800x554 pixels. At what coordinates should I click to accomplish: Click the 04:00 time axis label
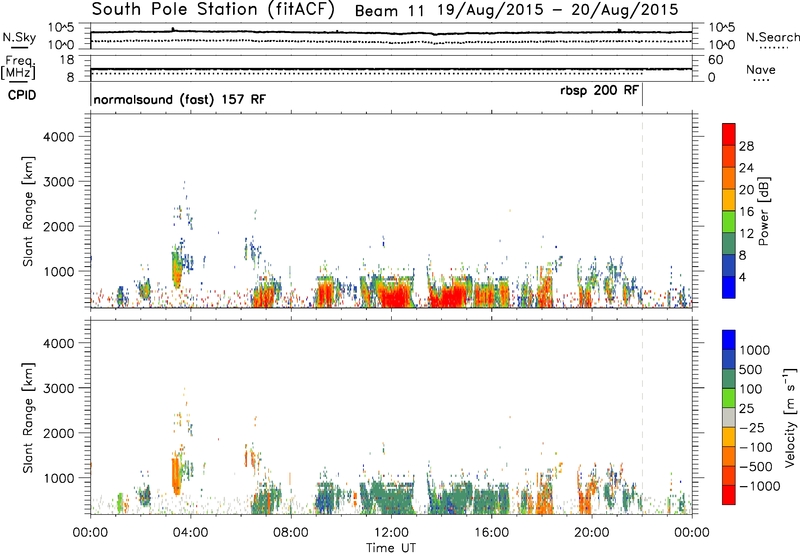[190, 533]
